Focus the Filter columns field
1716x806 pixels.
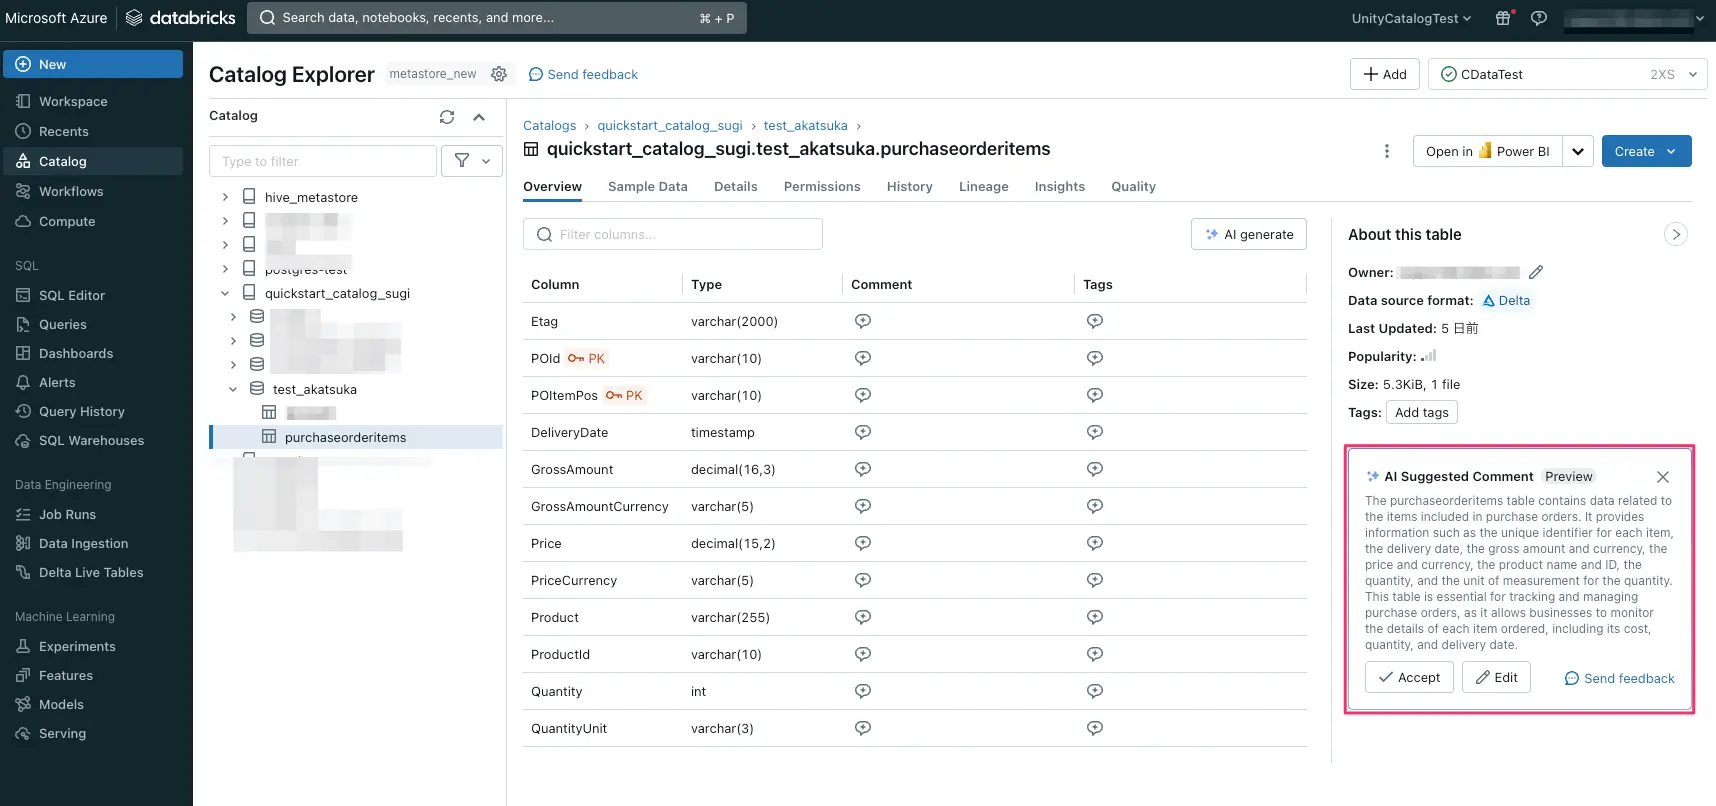click(673, 234)
